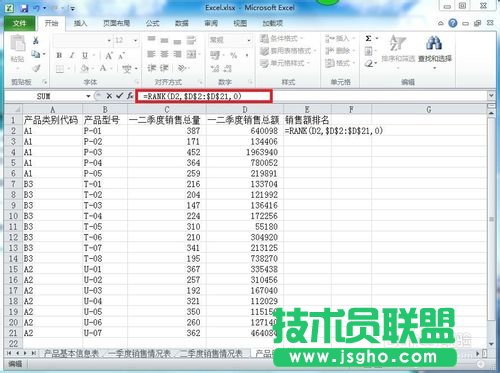Select the 二季度销售情况表 sheet tab

coord(211,354)
